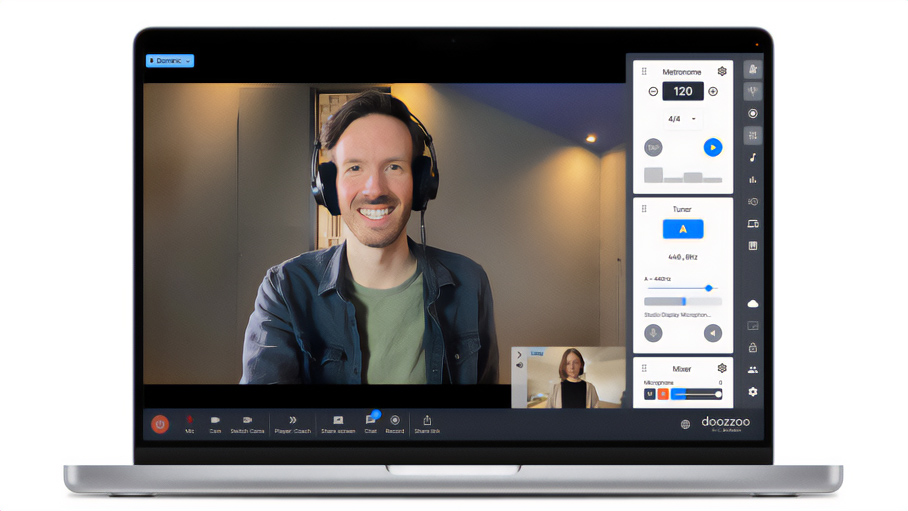
Task: Click the participants icon in the right sidebar
Action: 753,370
